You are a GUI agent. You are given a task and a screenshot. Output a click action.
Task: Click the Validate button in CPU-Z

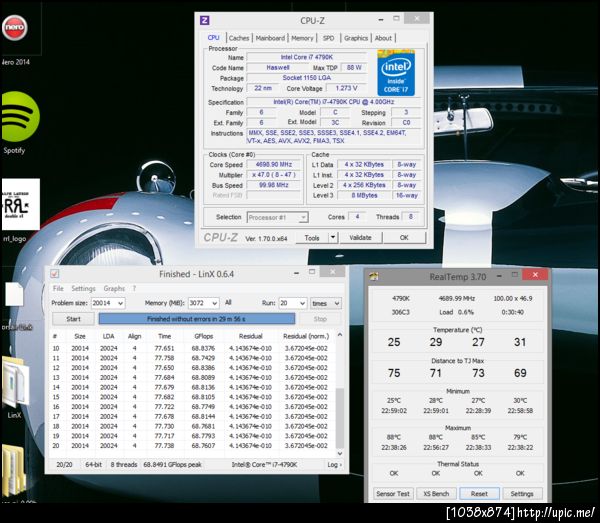pyautogui.click(x=360, y=238)
